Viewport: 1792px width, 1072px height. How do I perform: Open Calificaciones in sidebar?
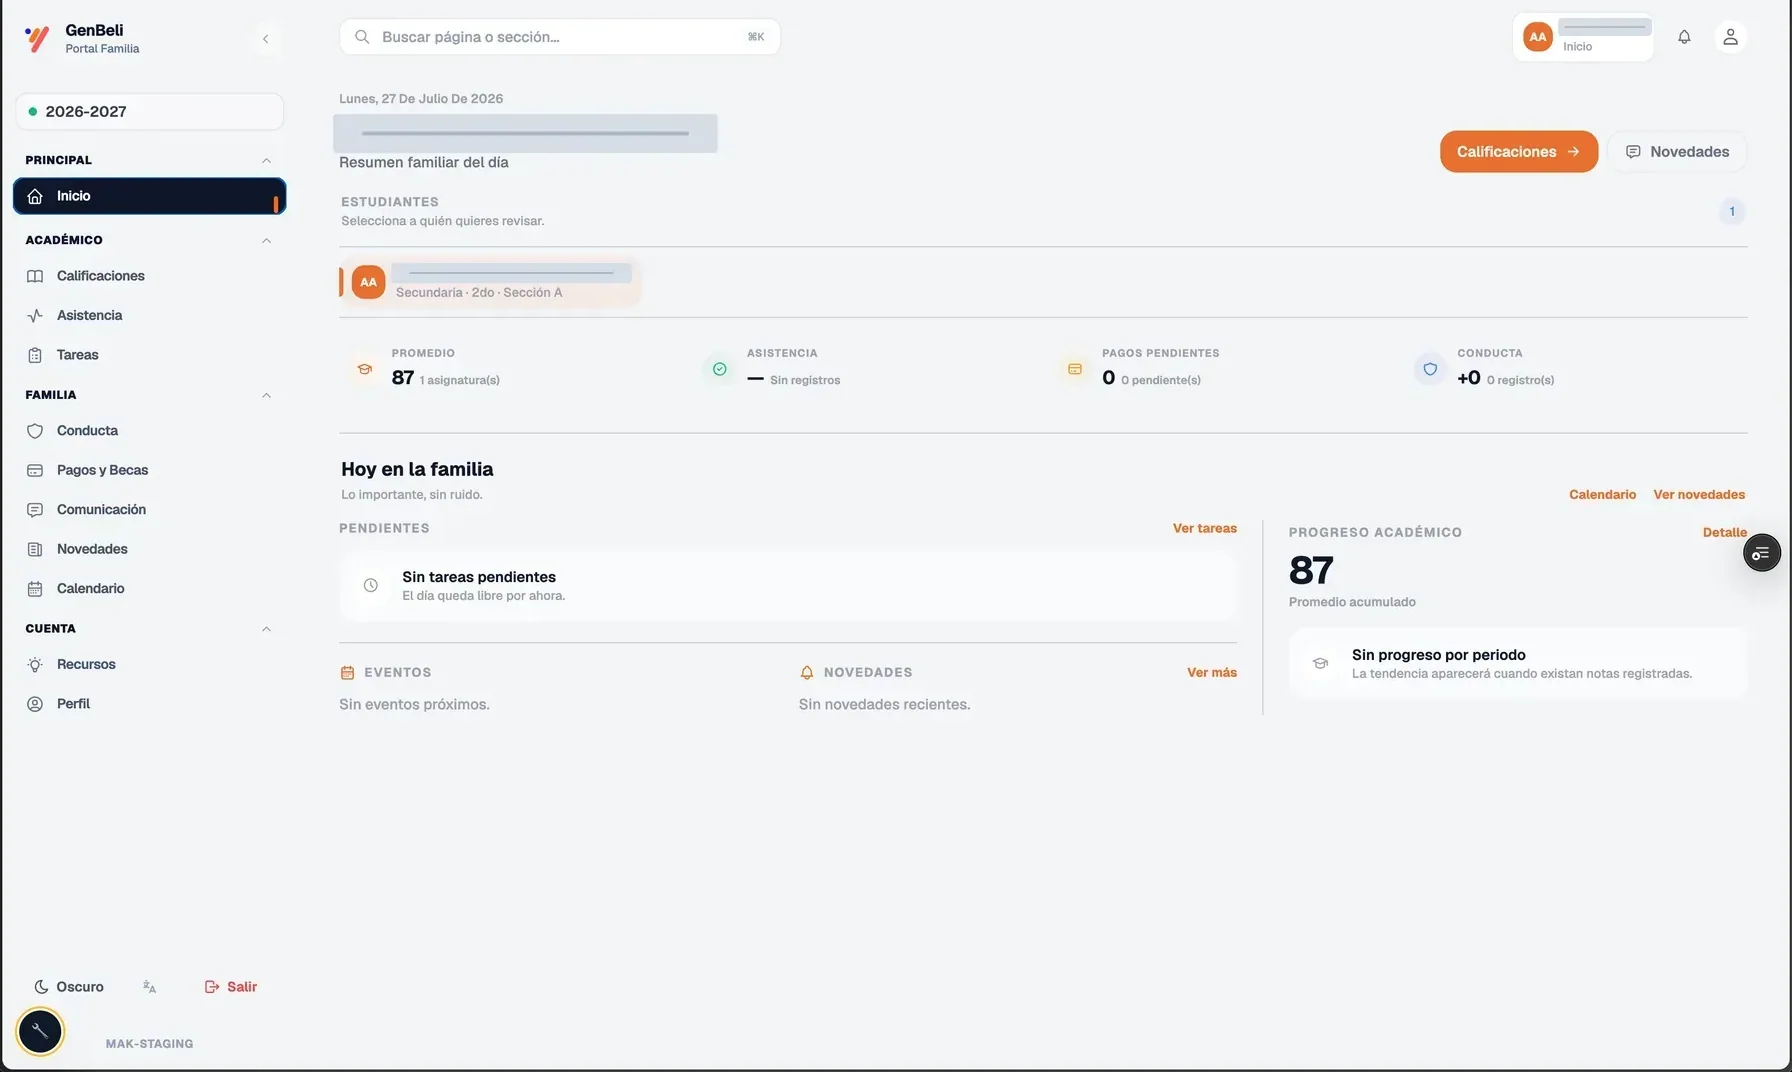(x=149, y=276)
